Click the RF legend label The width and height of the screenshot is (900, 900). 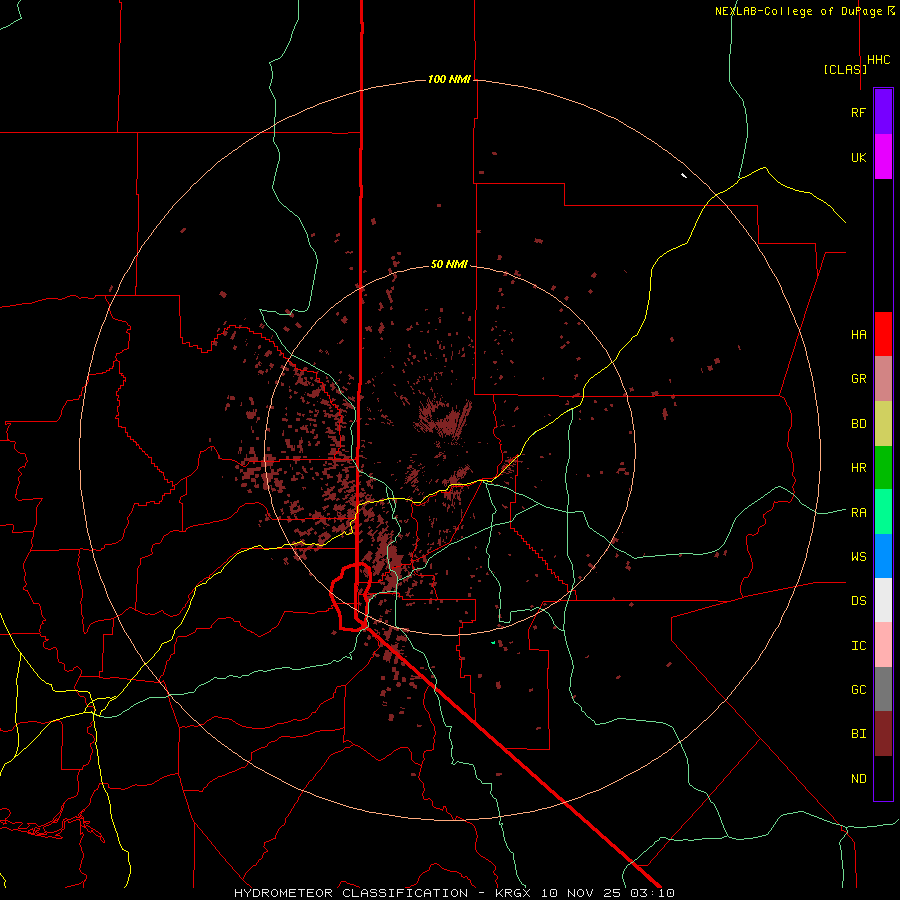click(x=858, y=112)
